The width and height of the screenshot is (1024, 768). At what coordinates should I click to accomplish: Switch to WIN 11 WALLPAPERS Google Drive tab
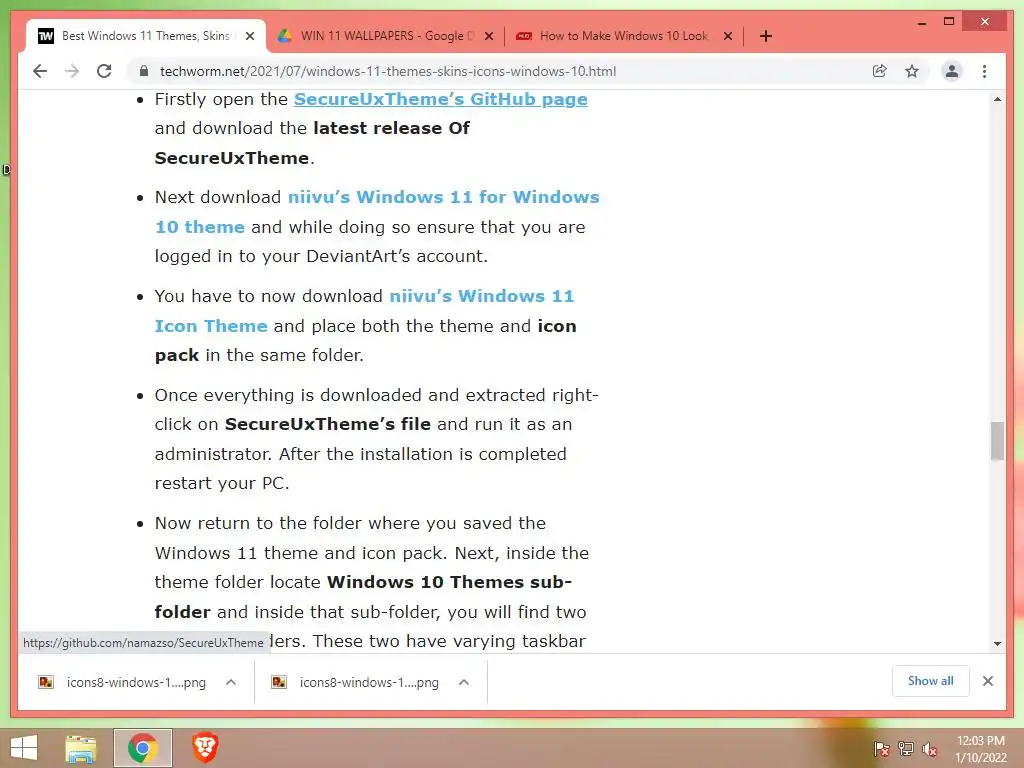[385, 36]
